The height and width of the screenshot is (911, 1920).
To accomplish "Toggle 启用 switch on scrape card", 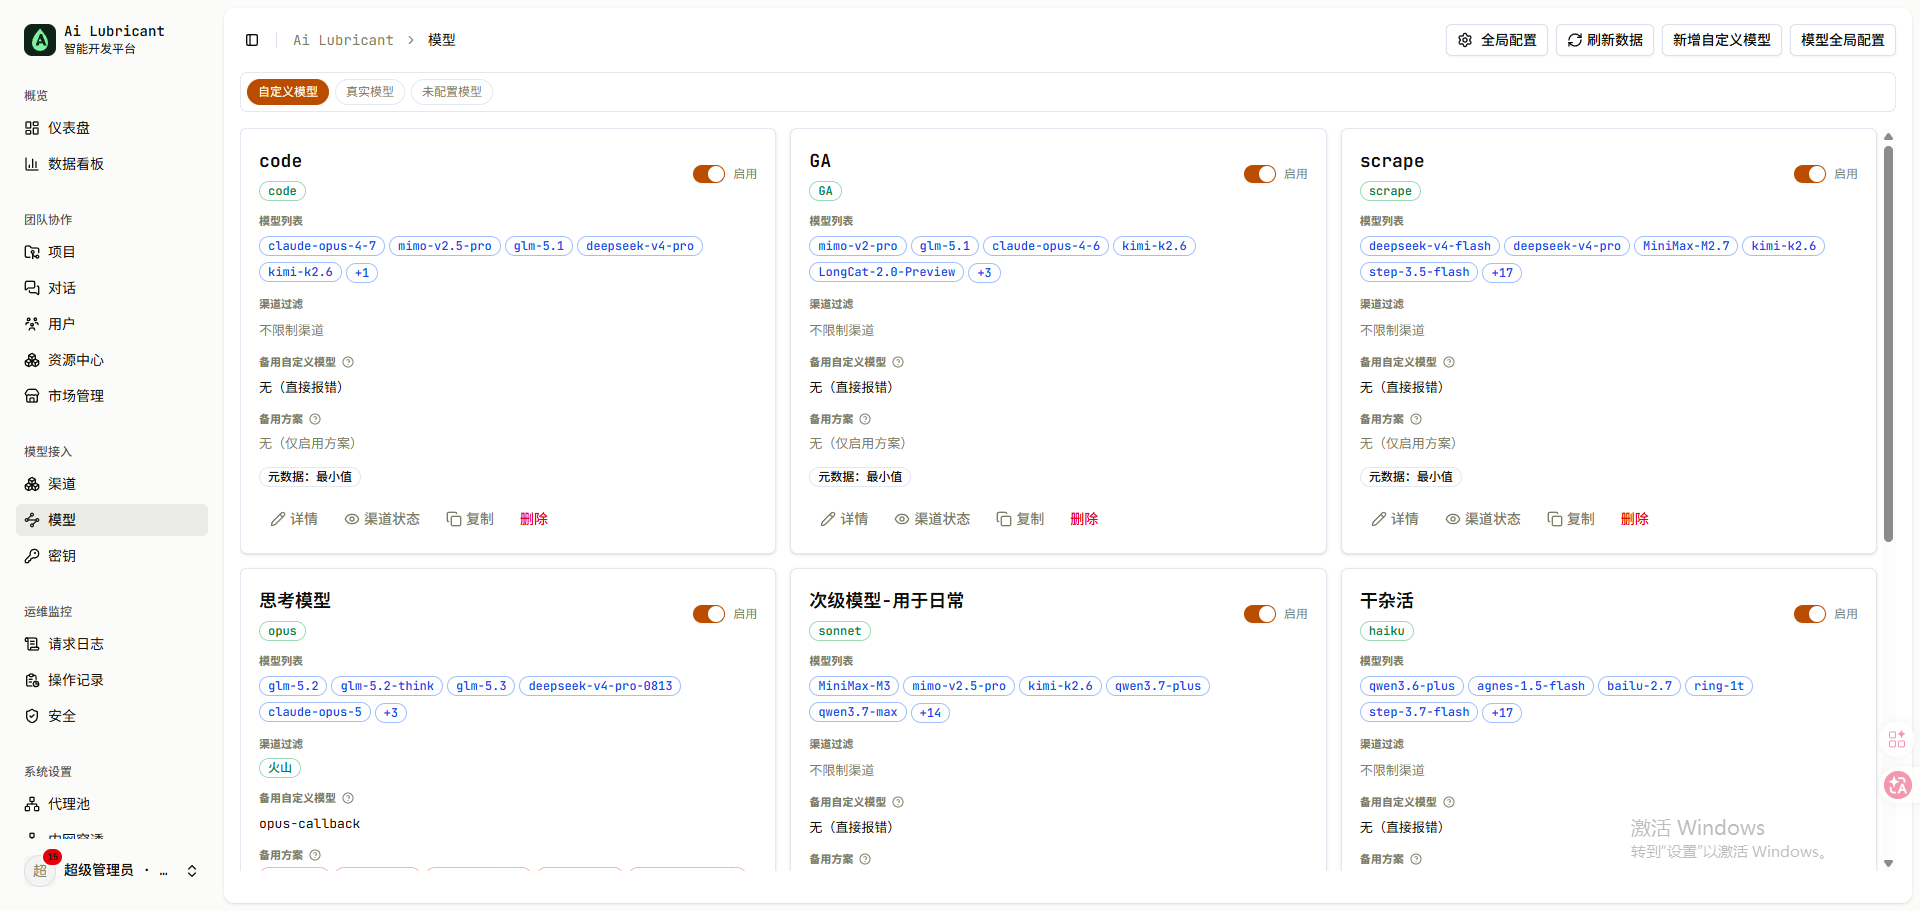I will 1810,174.
